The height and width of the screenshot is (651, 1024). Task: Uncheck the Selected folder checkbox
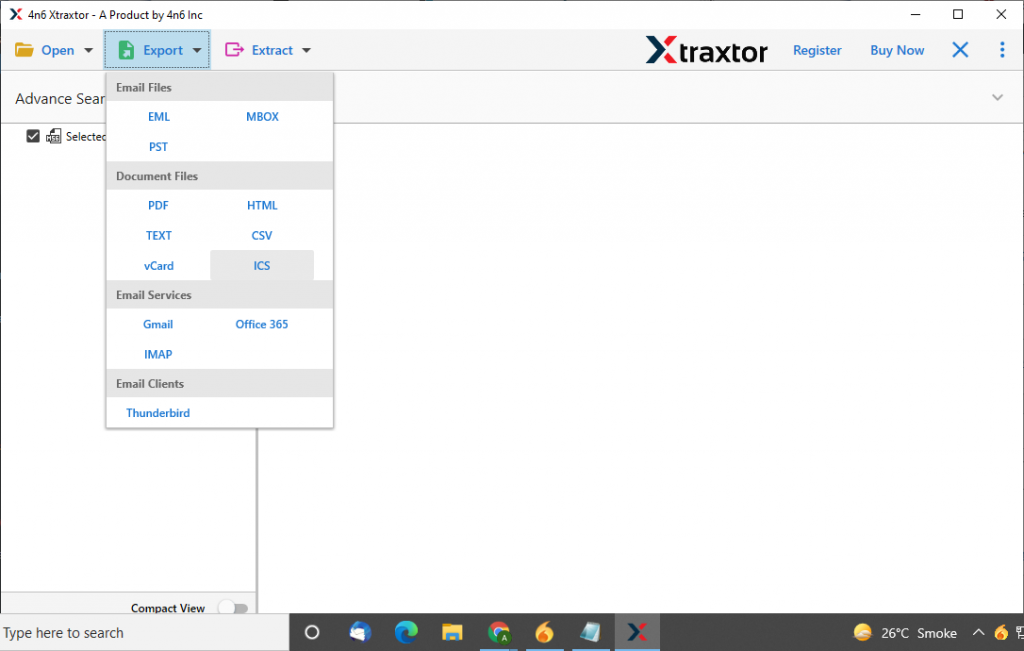pyautogui.click(x=33, y=136)
